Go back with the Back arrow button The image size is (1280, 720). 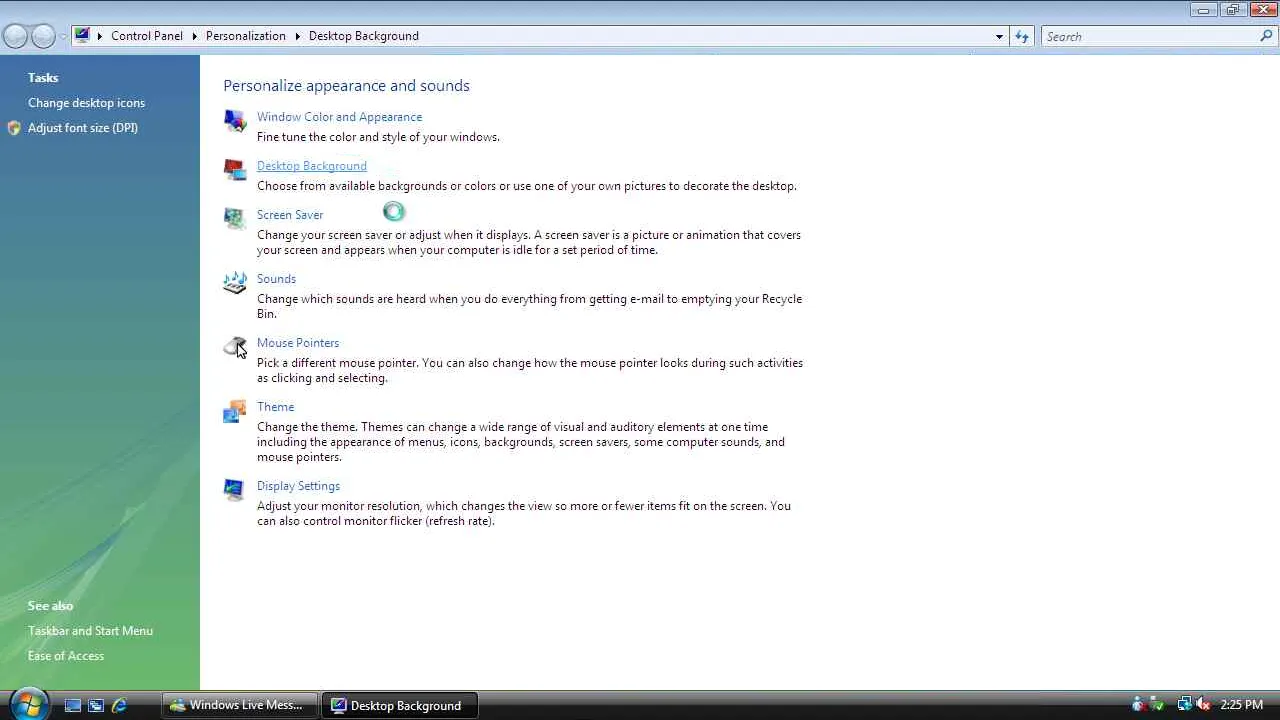(x=15, y=37)
